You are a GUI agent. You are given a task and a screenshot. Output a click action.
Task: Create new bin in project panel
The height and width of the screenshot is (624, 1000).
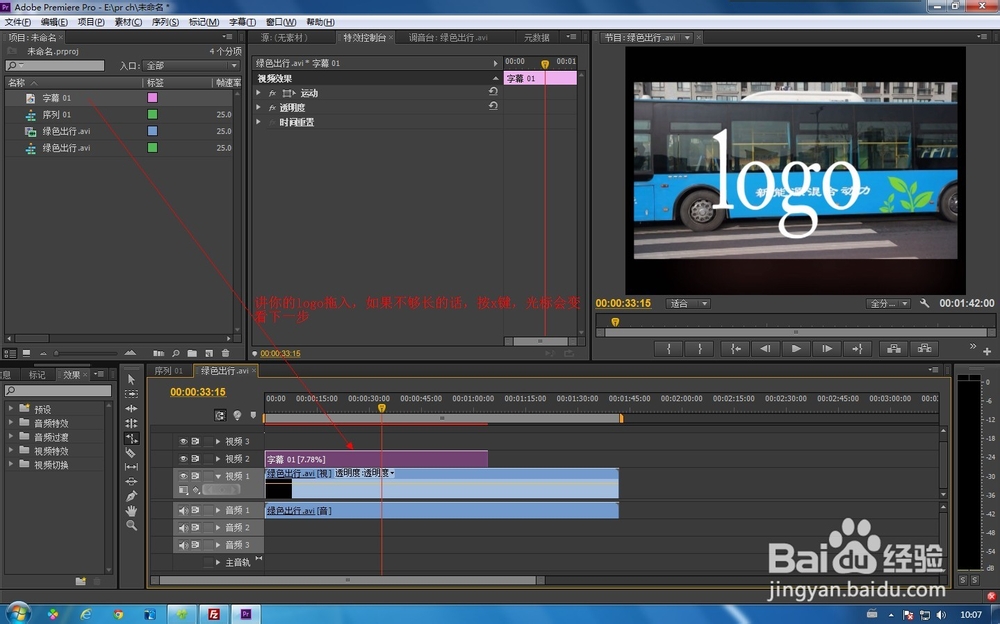192,353
